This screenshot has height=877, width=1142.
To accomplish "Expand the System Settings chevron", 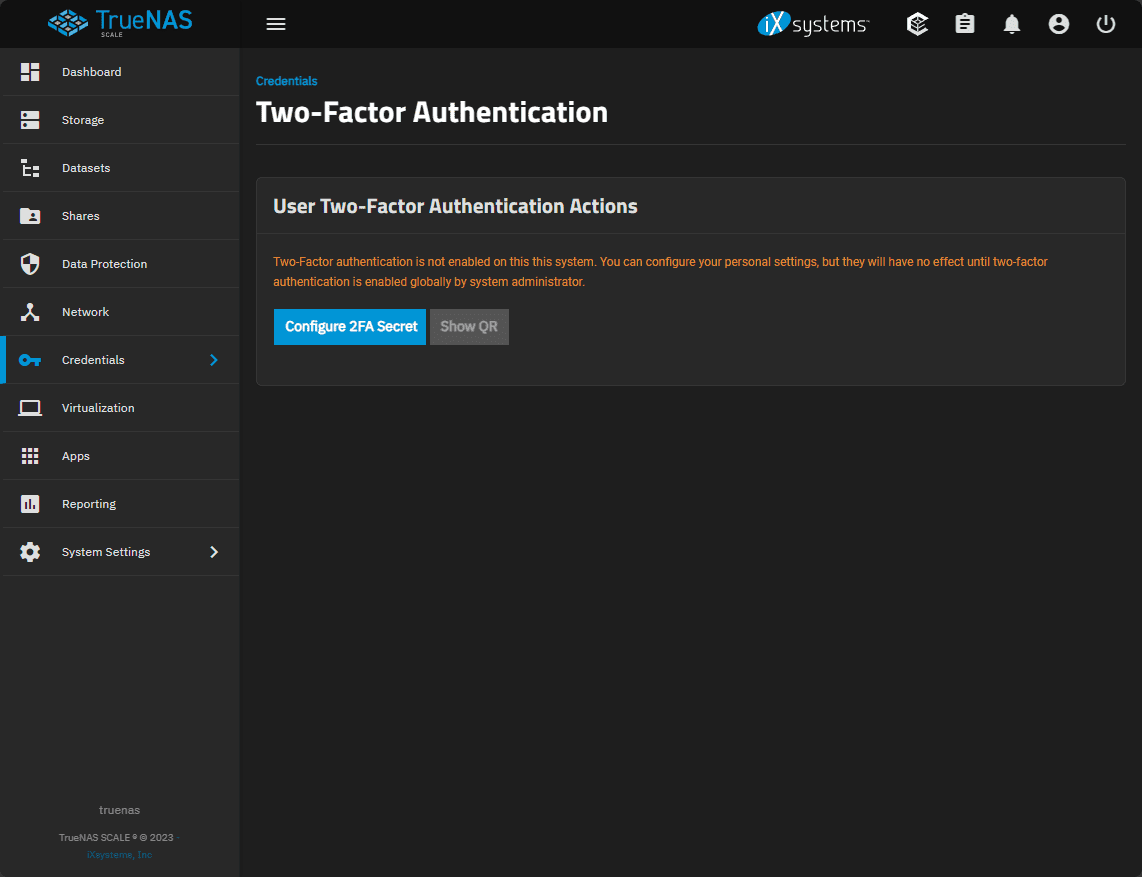I will (213, 552).
